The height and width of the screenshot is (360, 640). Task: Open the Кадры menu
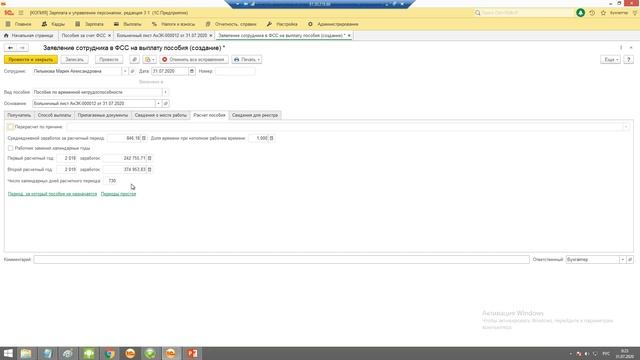(x=53, y=24)
